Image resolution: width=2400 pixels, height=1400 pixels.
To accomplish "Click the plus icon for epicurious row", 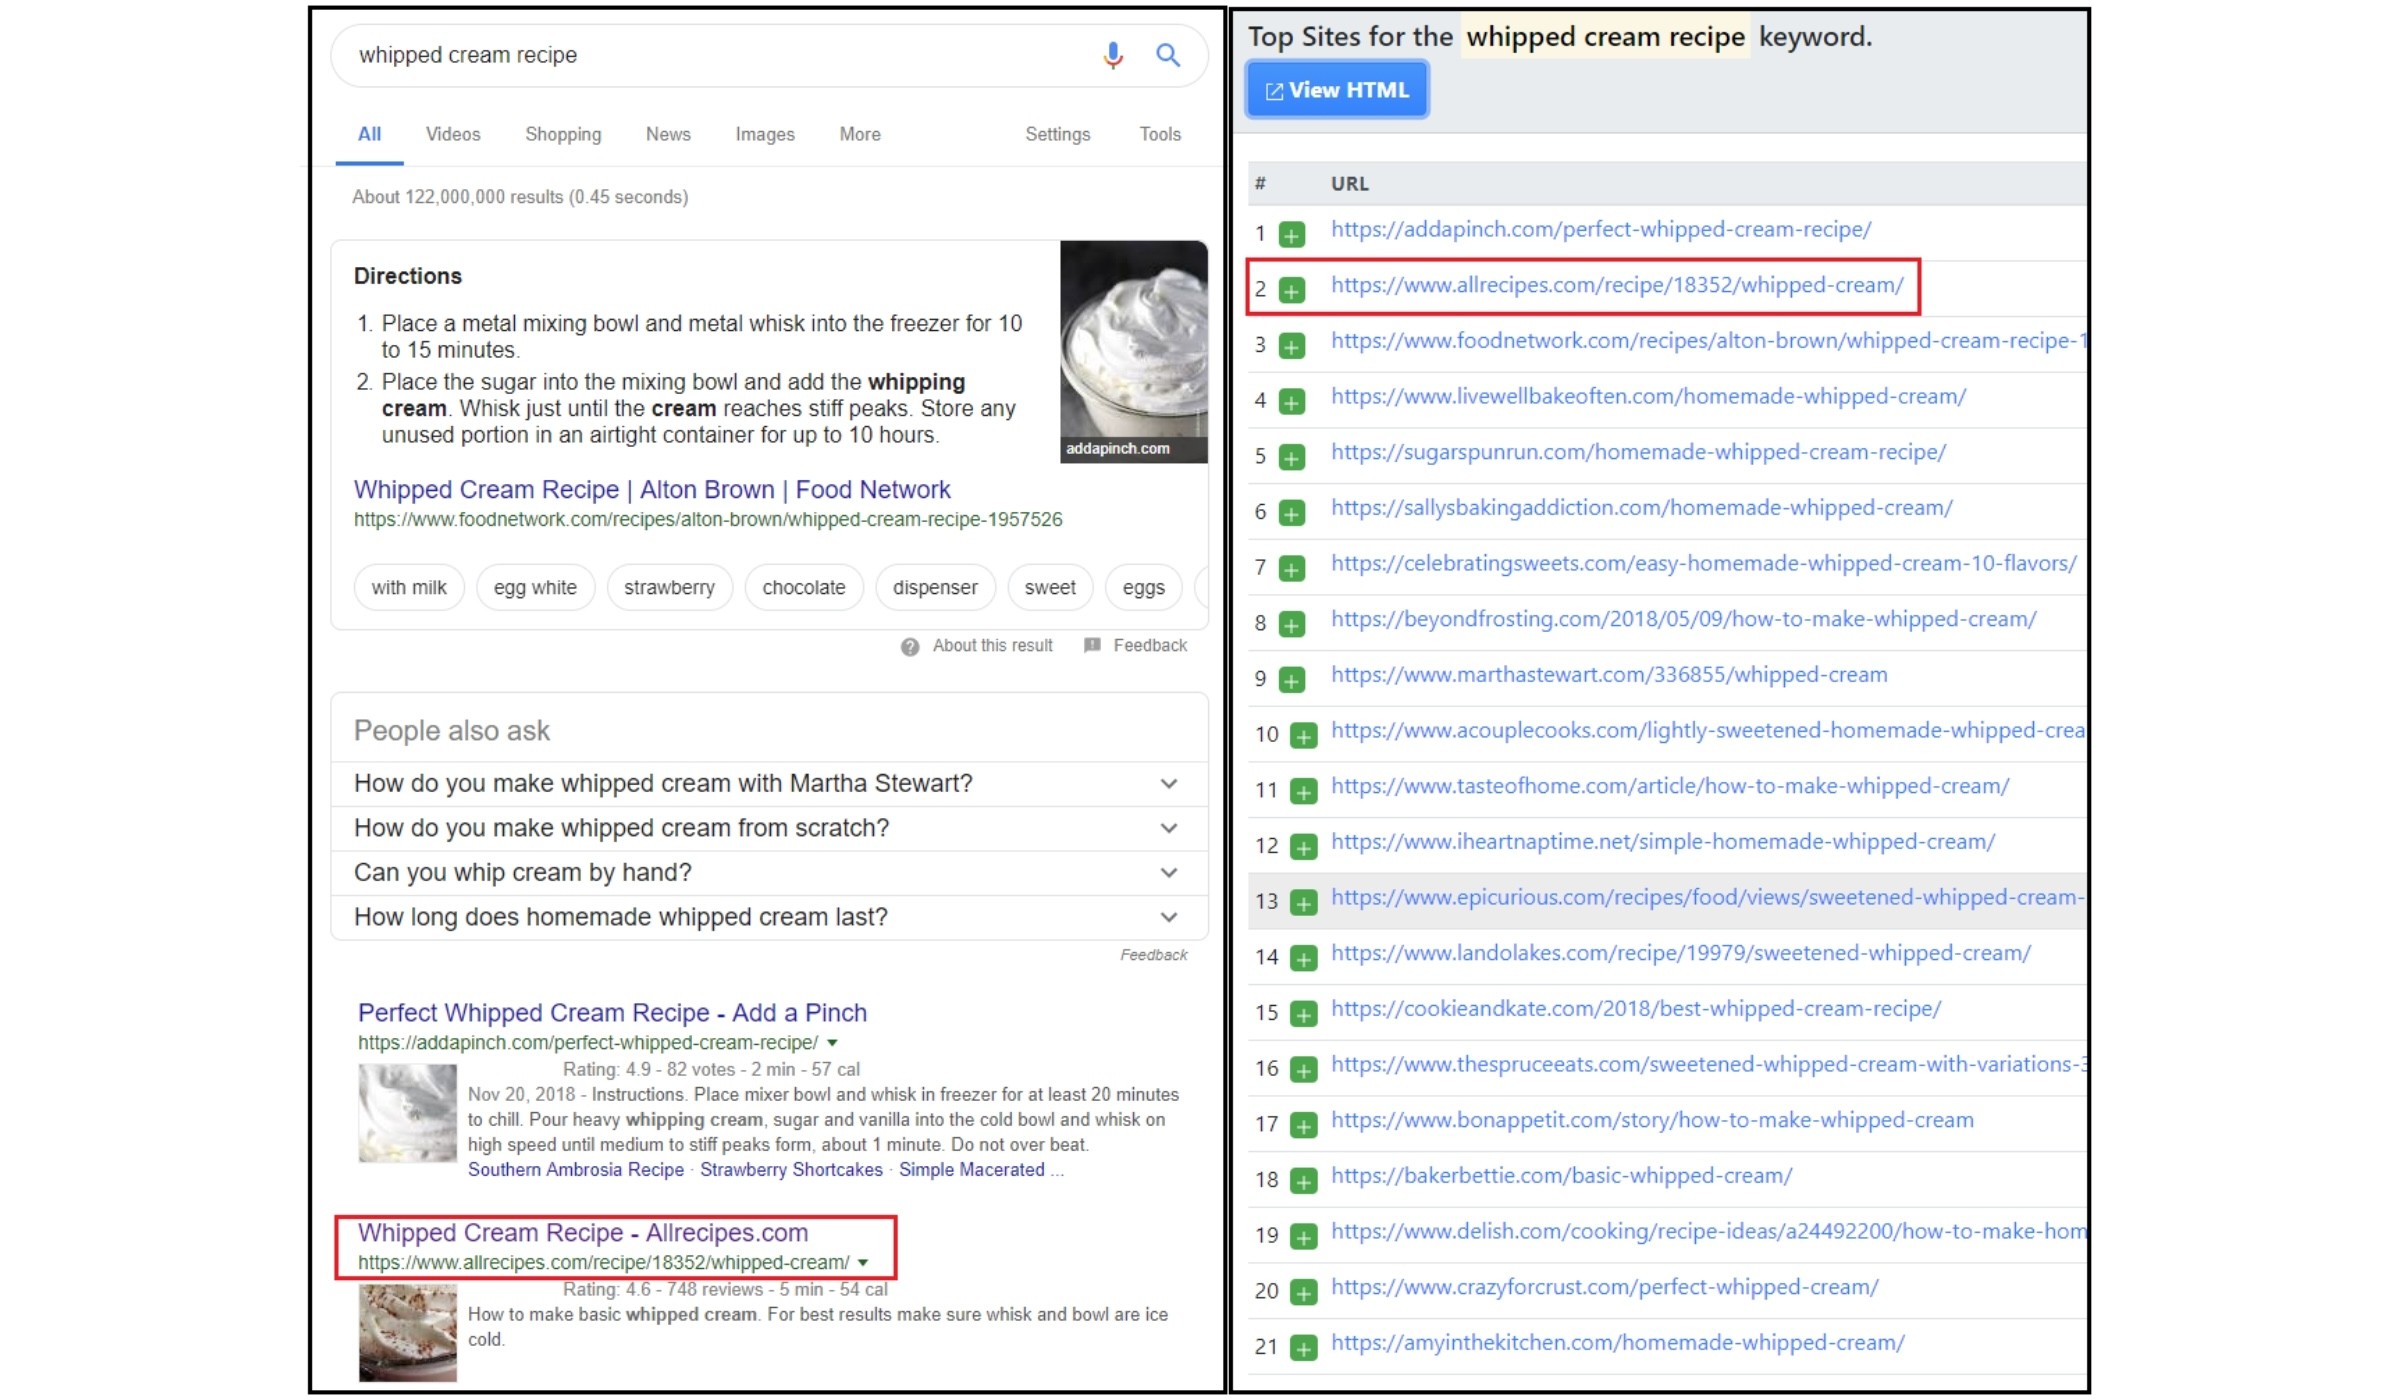I will [1303, 903].
